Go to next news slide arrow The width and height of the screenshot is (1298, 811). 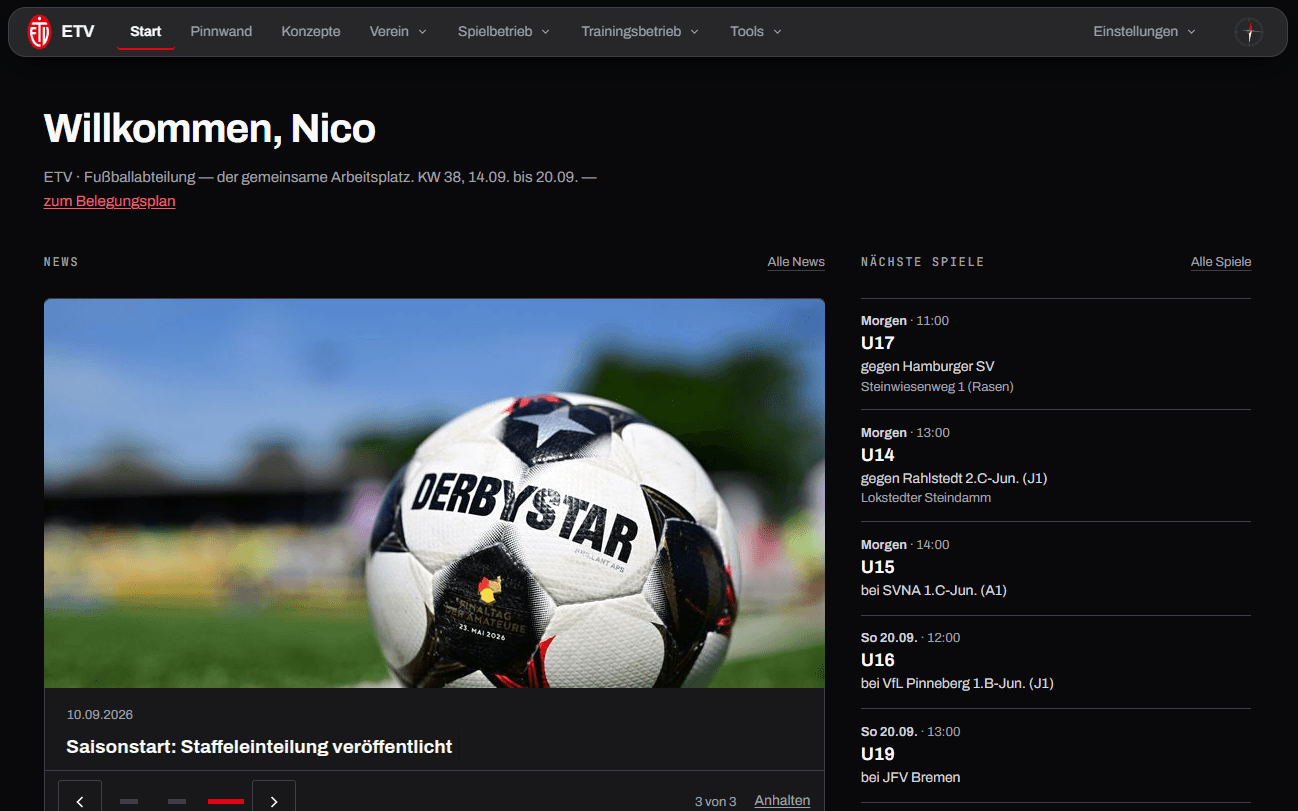pyautogui.click(x=274, y=801)
